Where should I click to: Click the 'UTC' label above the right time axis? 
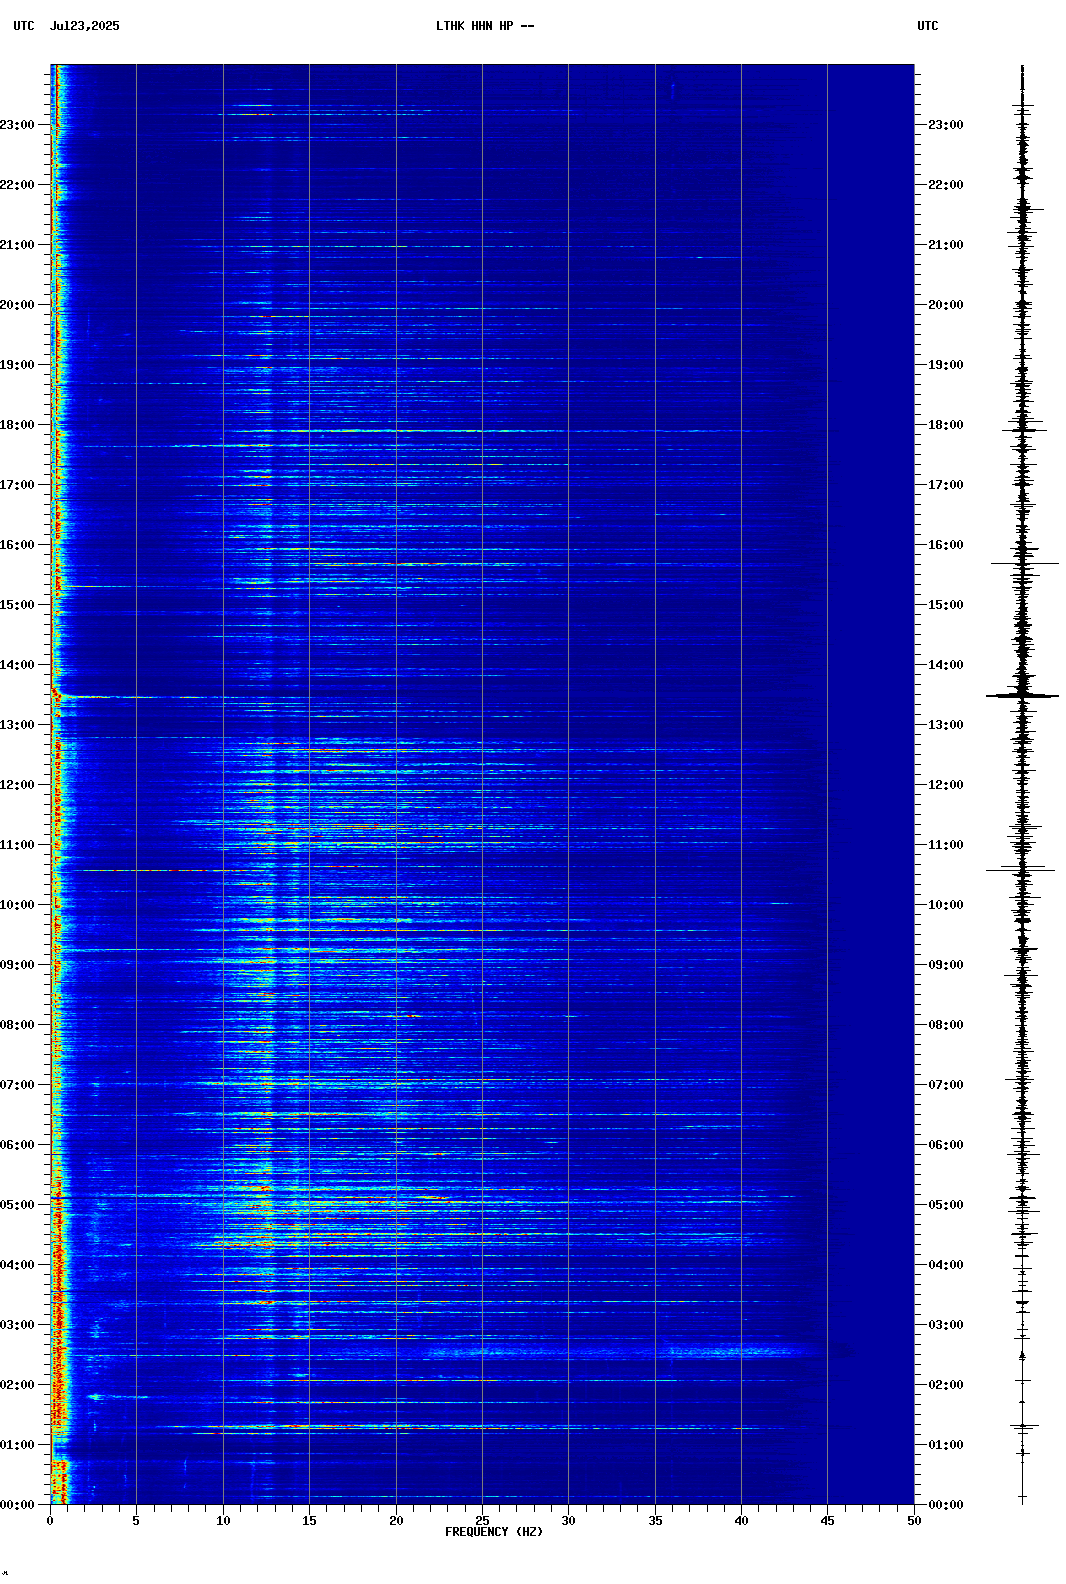(x=928, y=26)
